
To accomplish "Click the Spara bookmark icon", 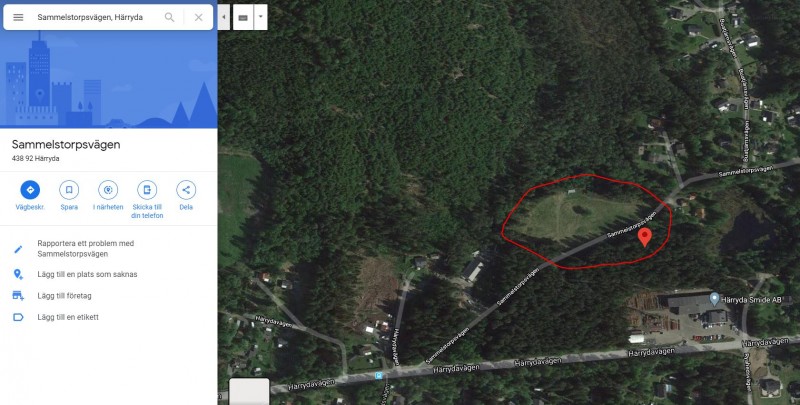I will [69, 190].
